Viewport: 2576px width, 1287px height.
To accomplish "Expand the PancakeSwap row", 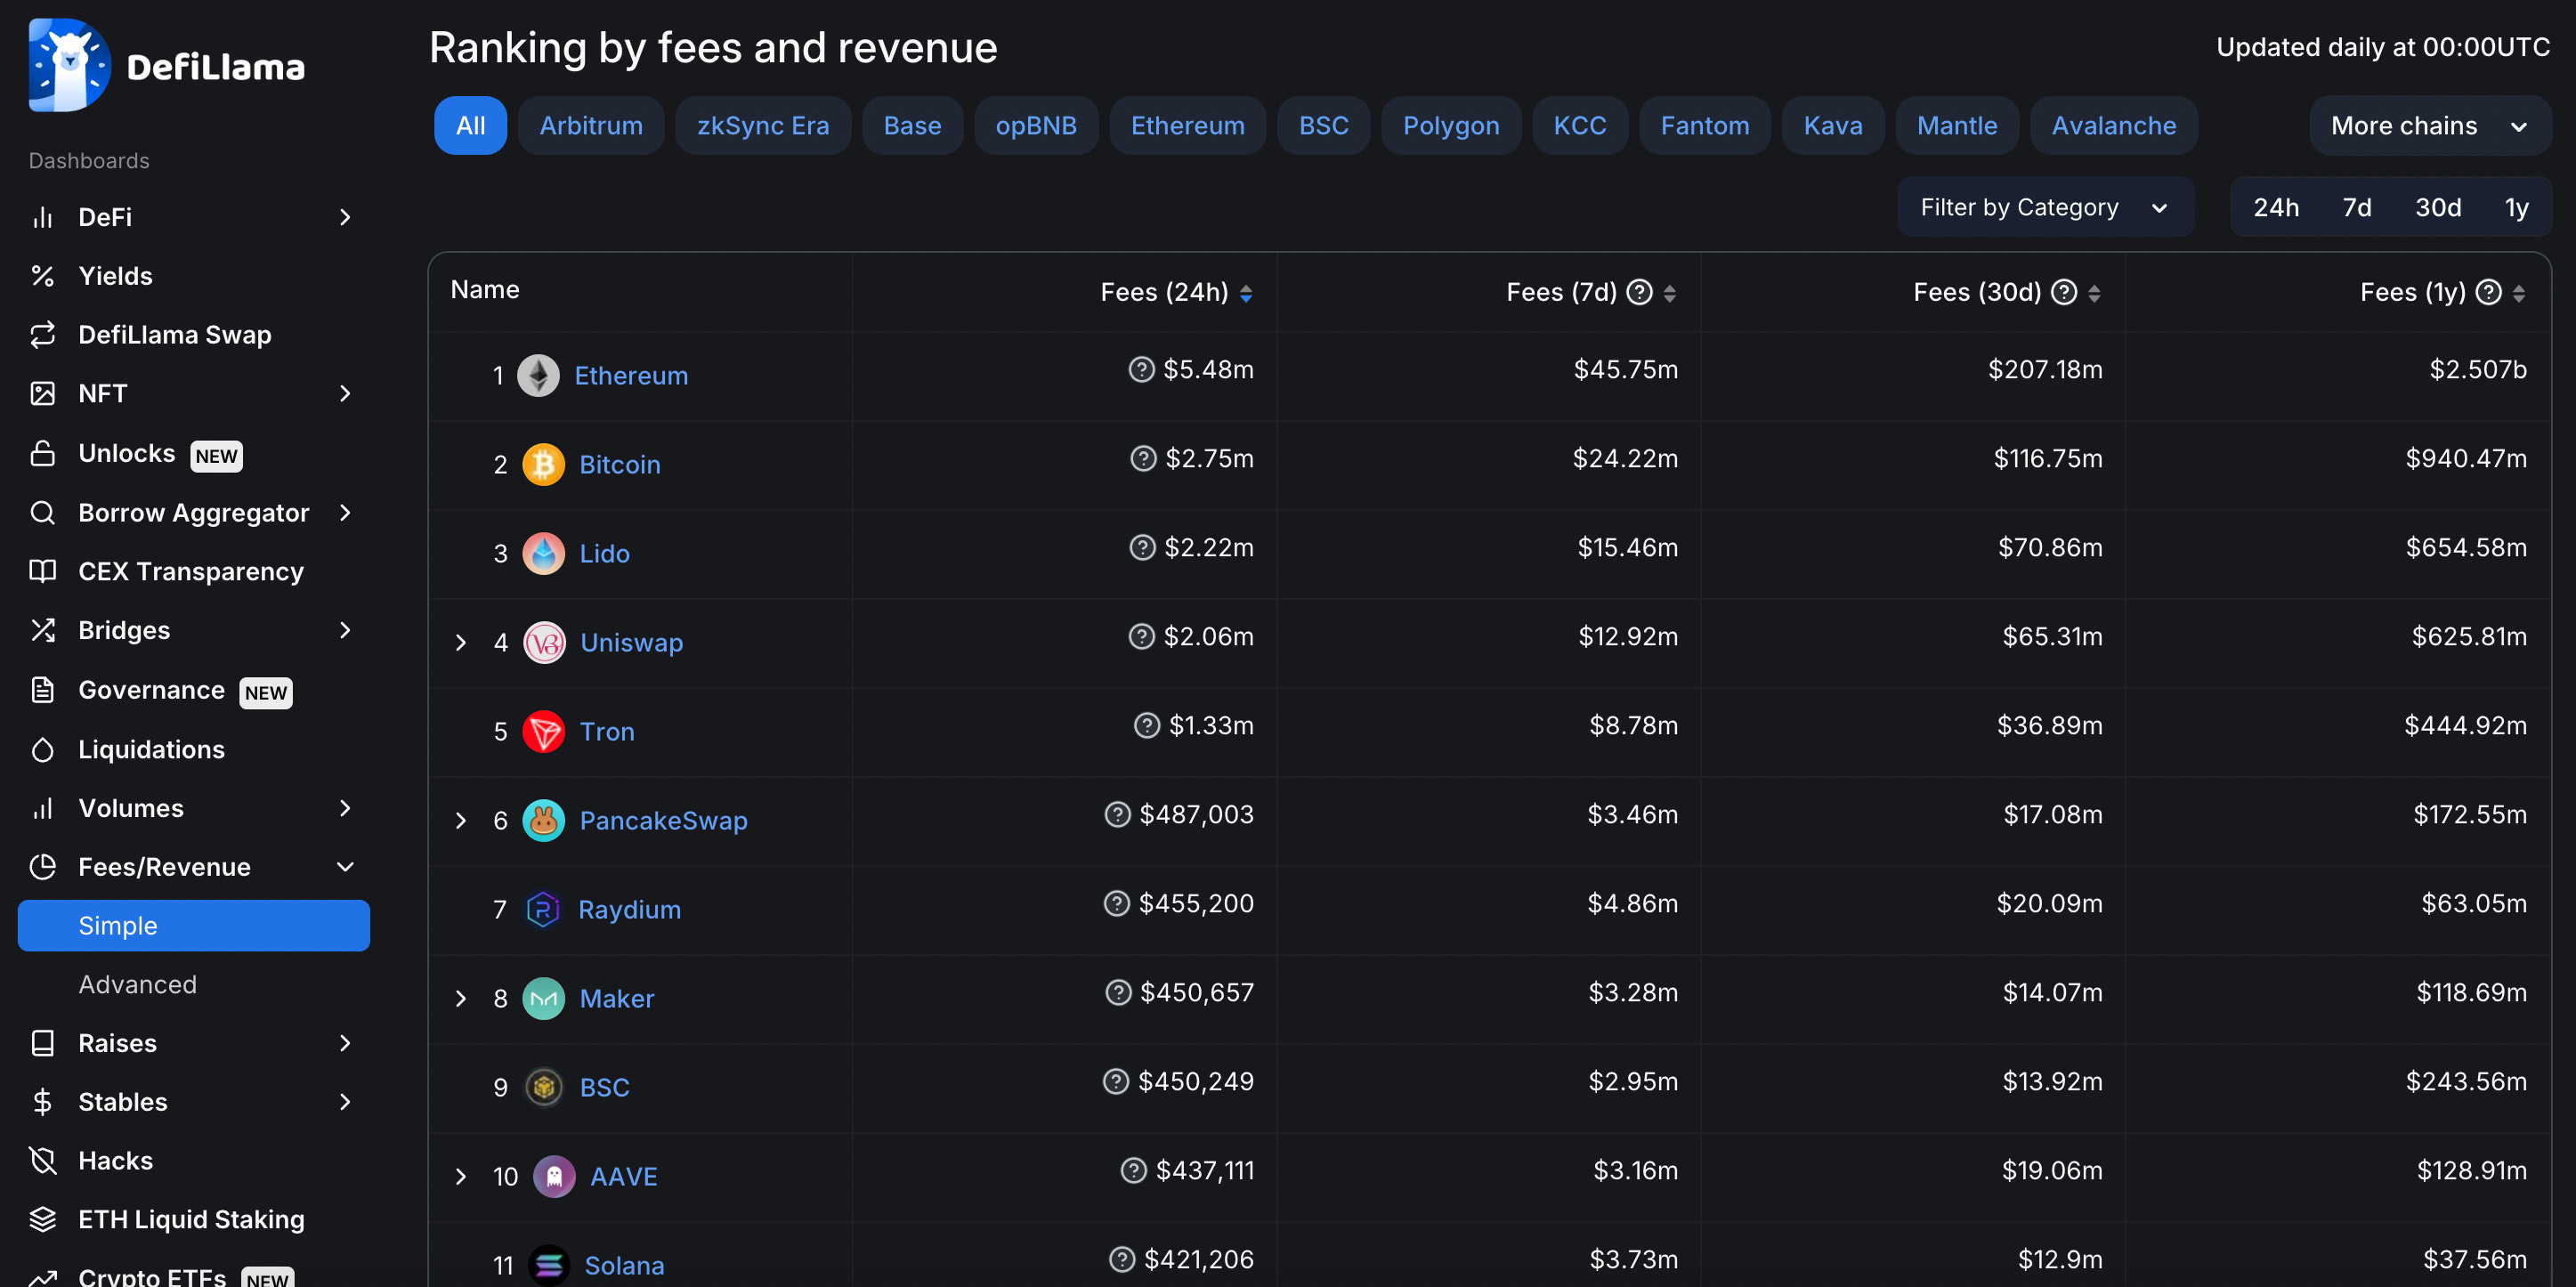I will 461,821.
